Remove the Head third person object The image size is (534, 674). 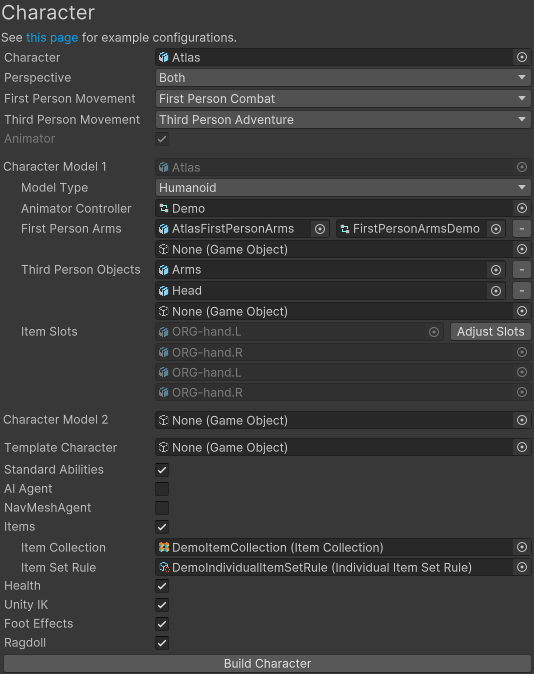(522, 291)
